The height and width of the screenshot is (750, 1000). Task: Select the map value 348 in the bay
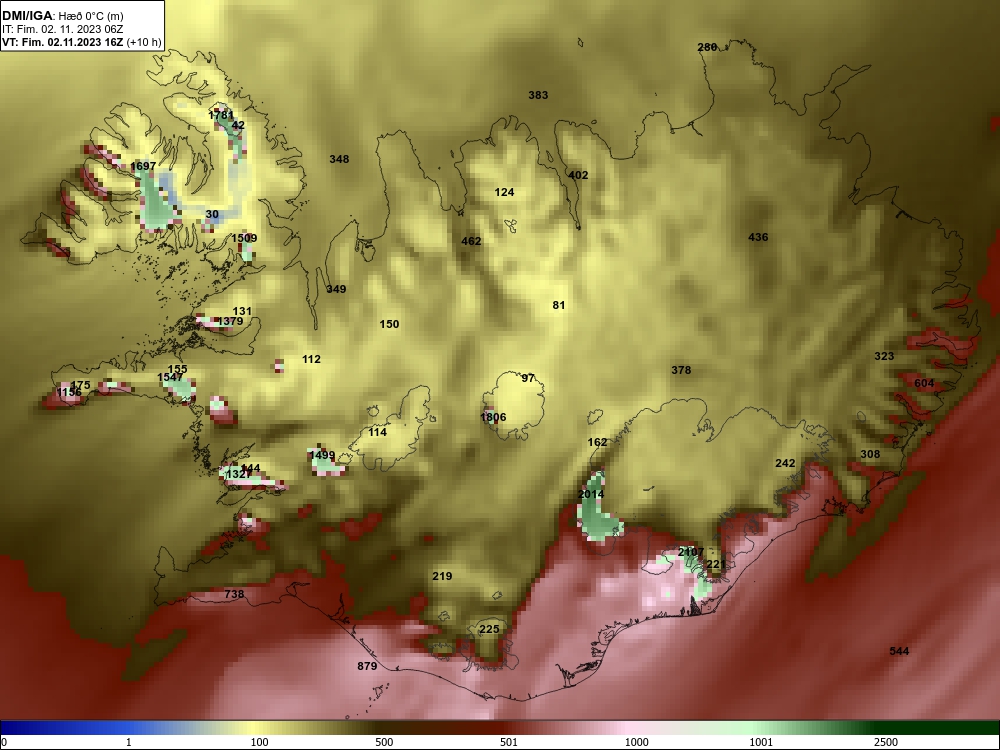pyautogui.click(x=339, y=159)
